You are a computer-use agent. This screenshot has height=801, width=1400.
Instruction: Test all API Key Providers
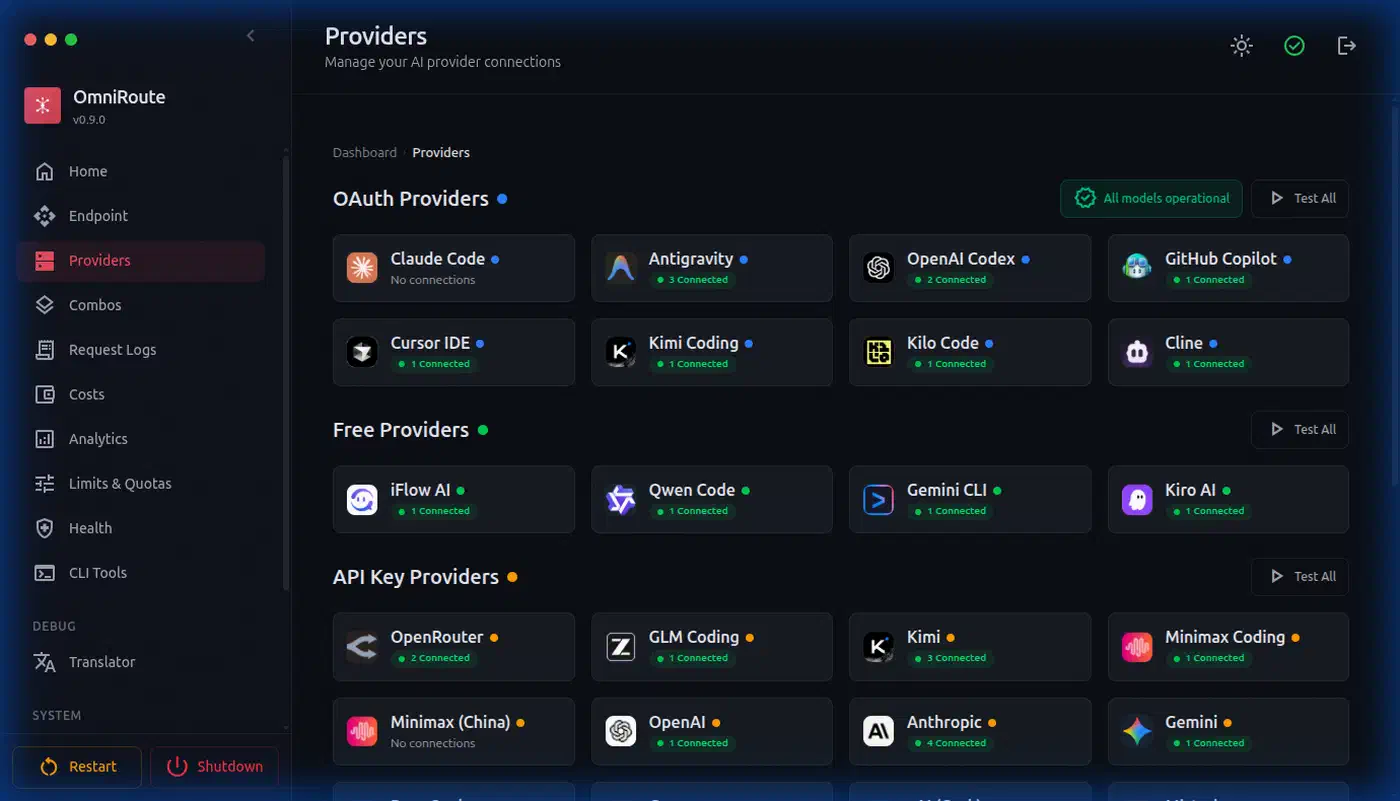tap(1300, 576)
